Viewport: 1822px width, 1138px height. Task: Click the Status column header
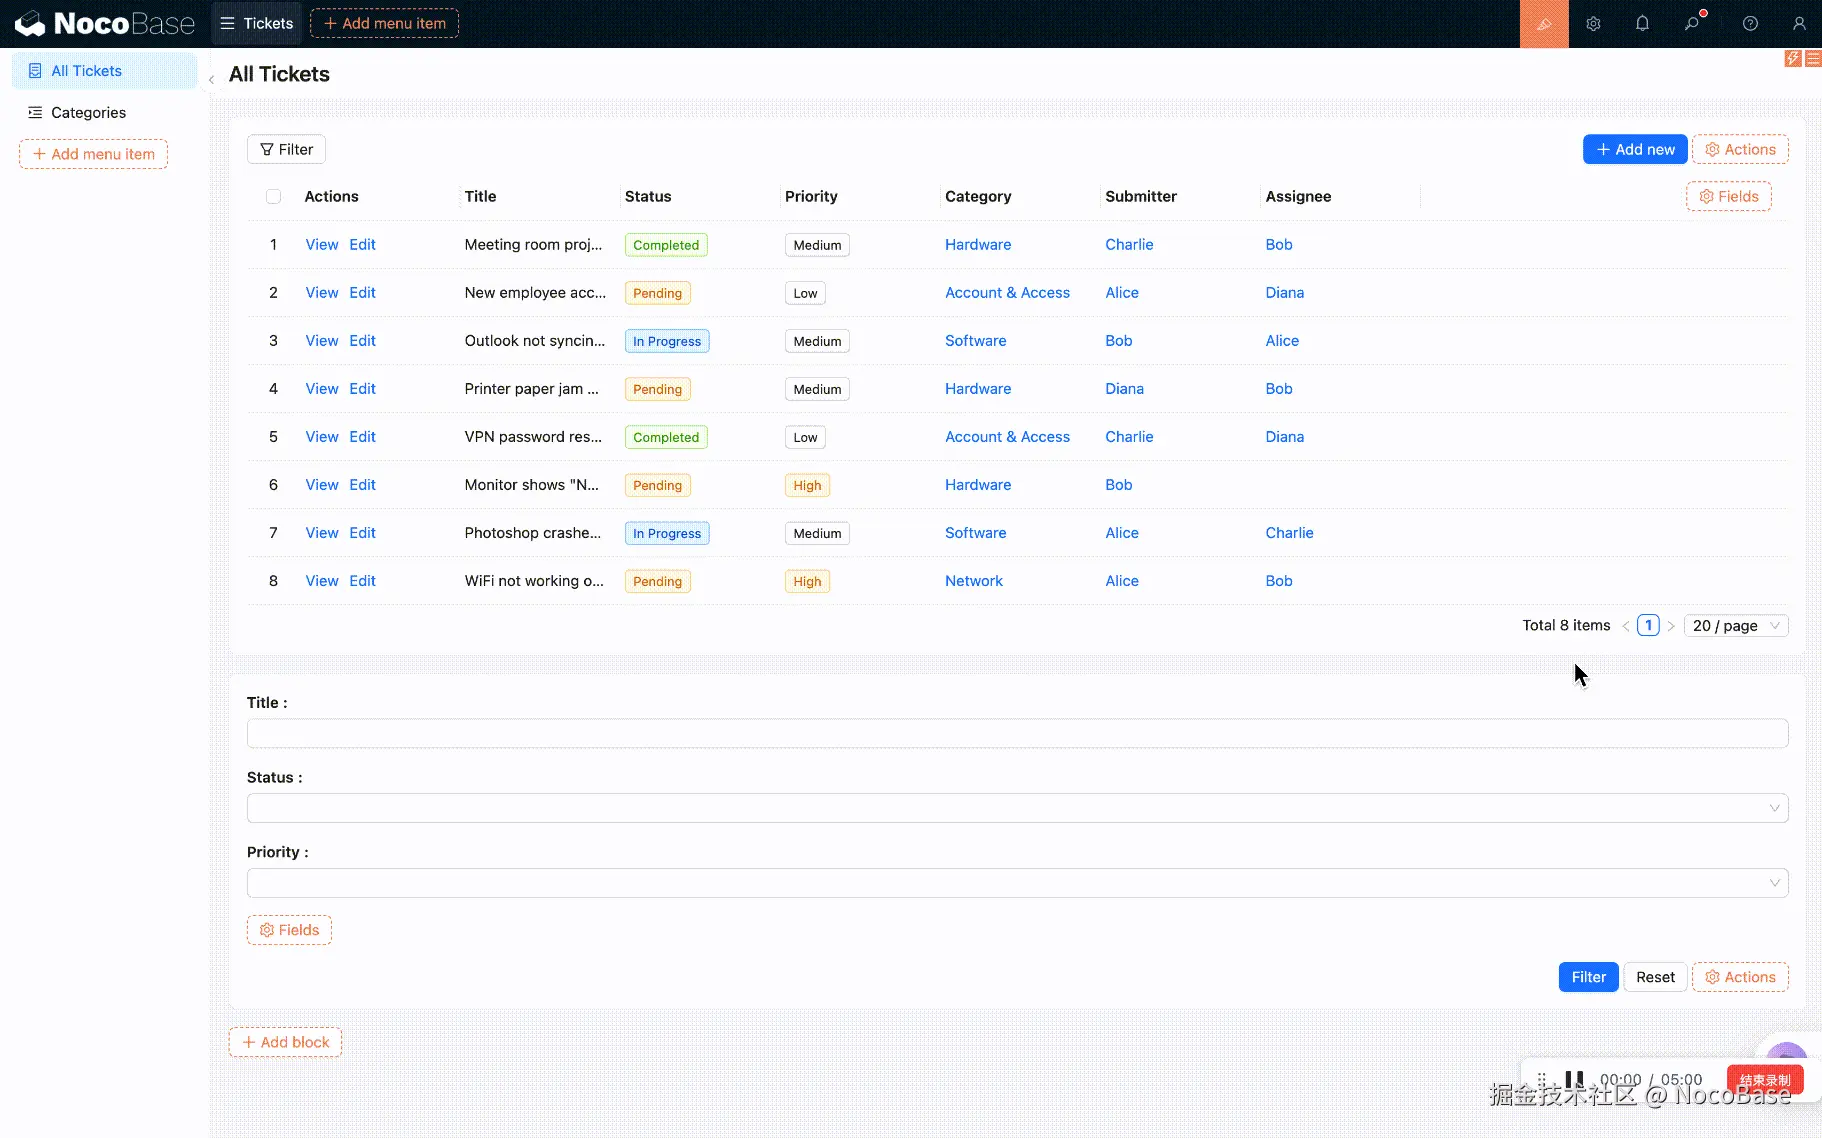648,197
